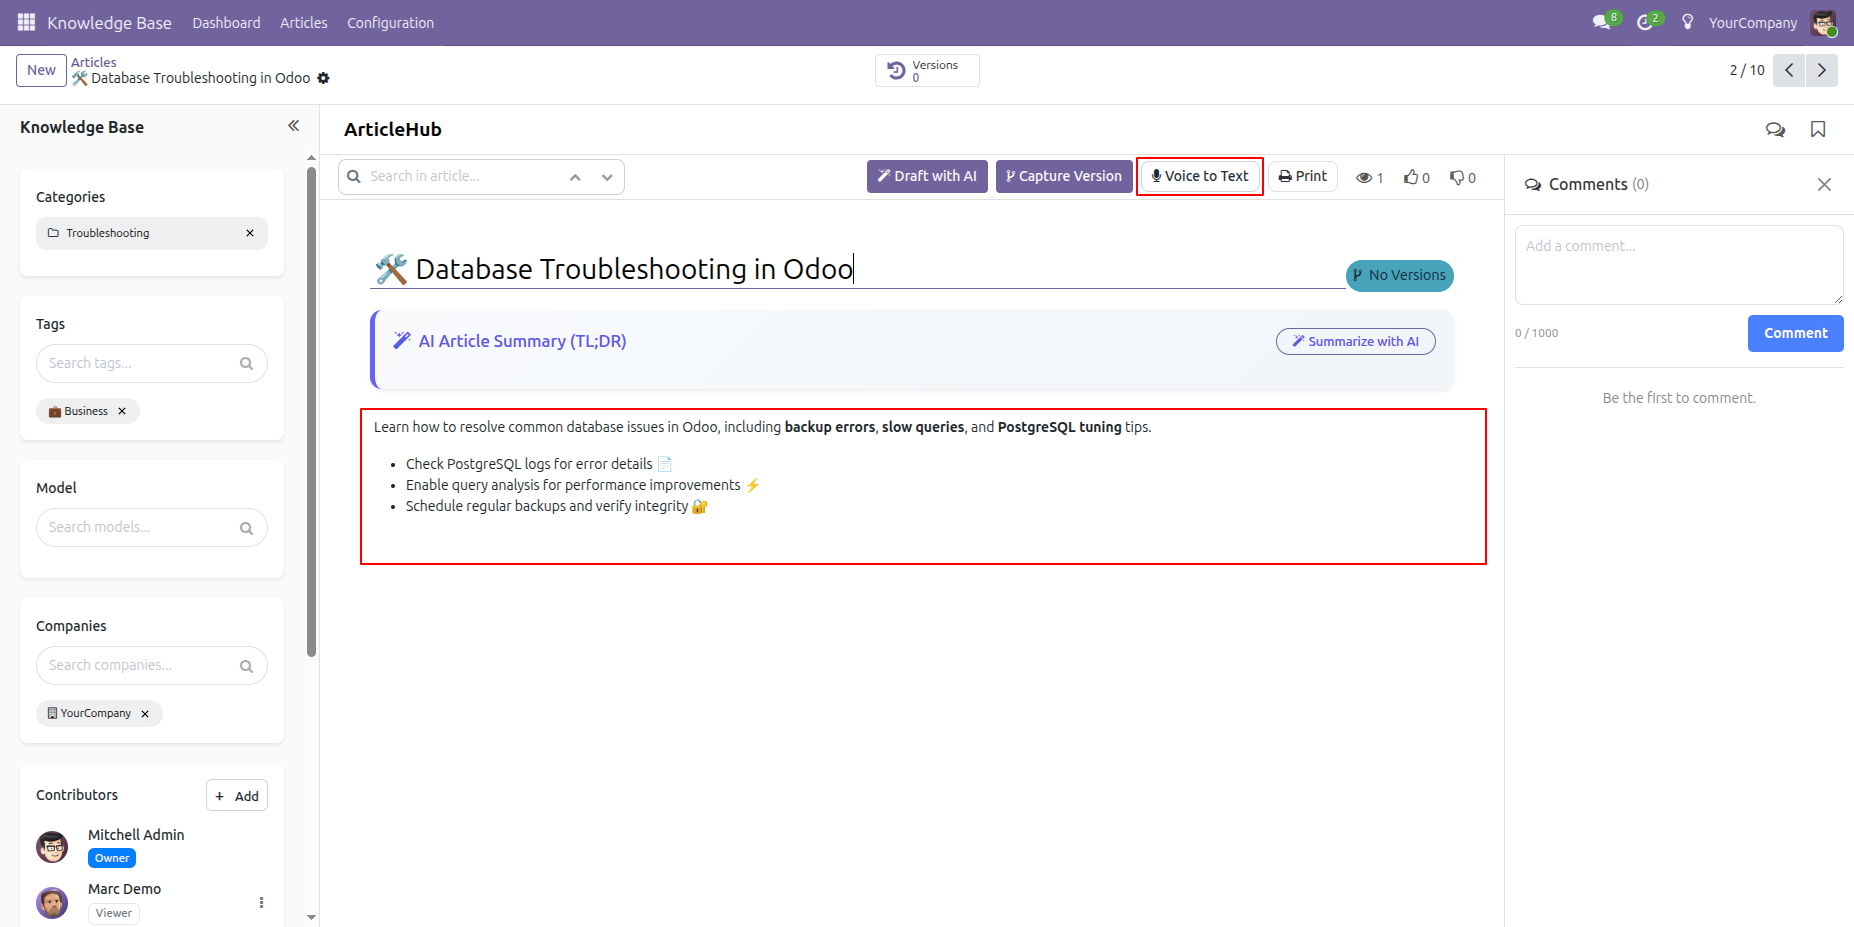
Task: Click Marc Demo avatar
Action: [52, 902]
